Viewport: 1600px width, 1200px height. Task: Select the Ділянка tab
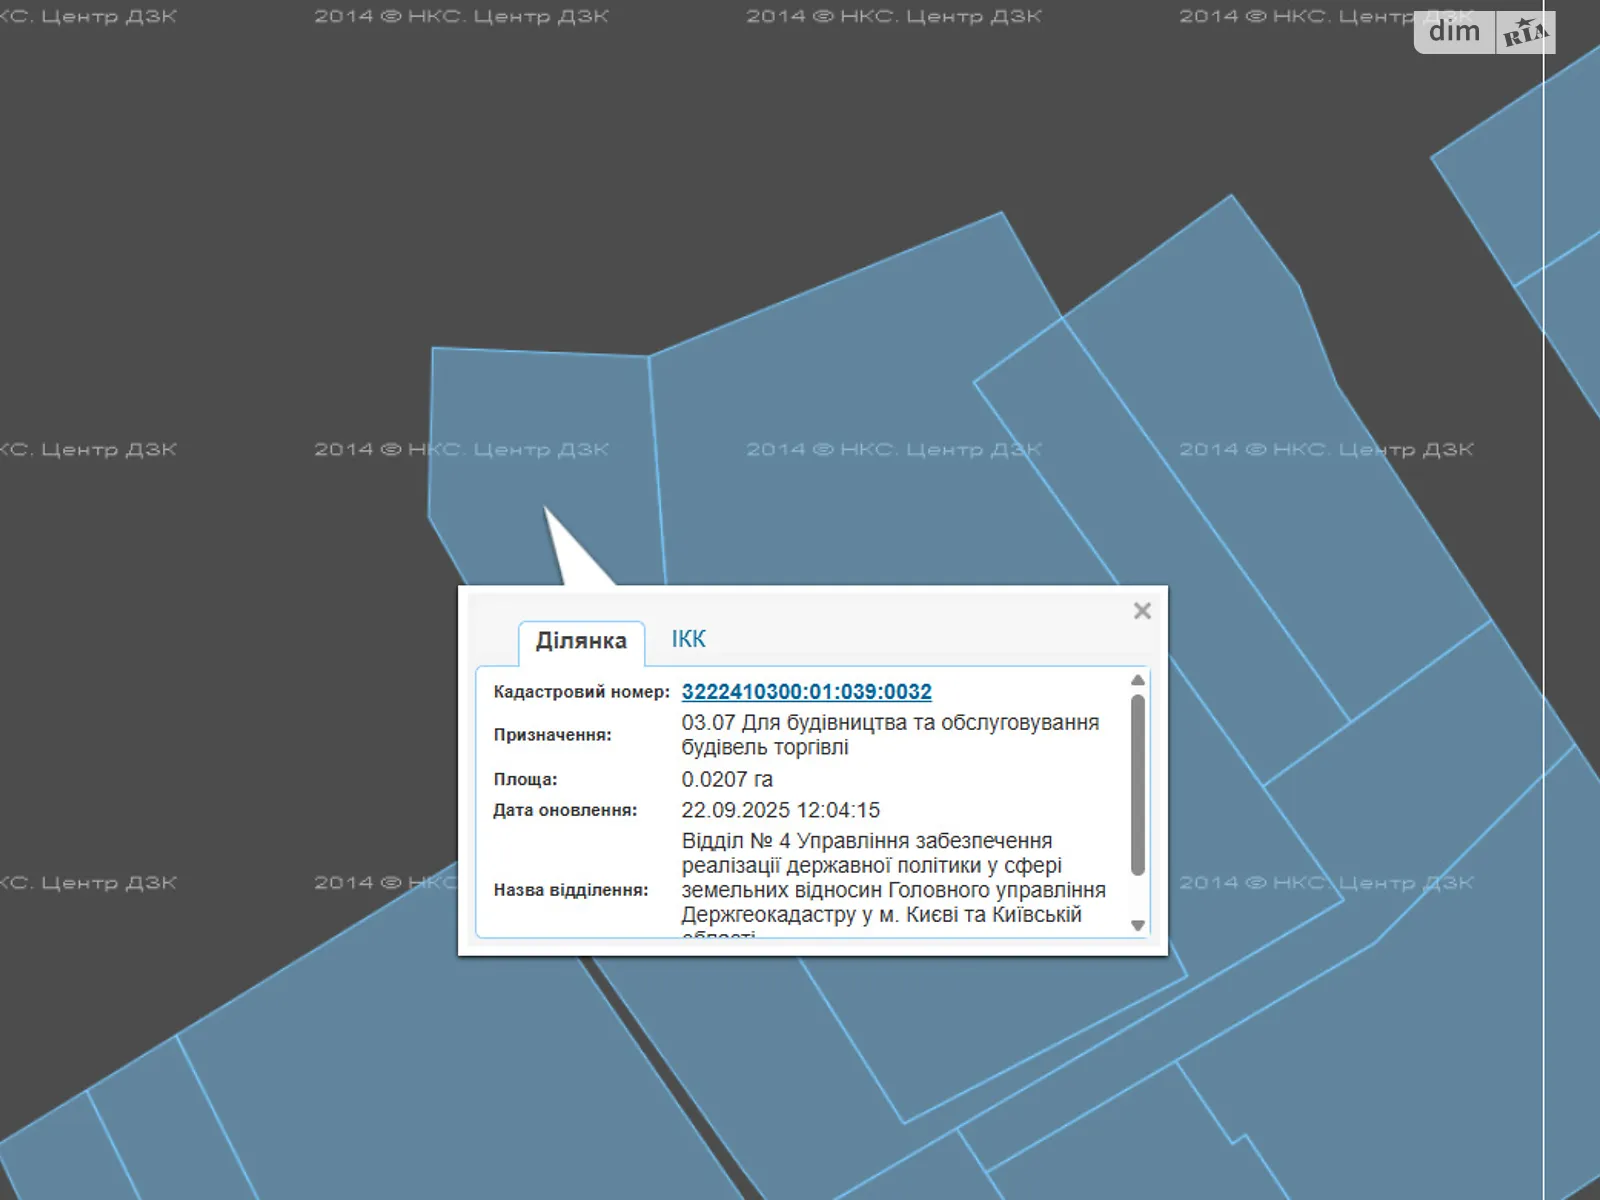[581, 641]
